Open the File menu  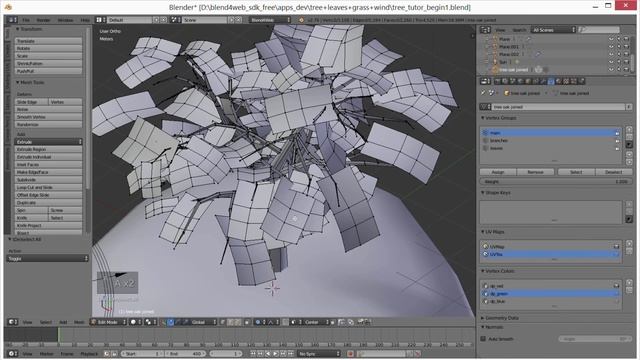pos(26,20)
